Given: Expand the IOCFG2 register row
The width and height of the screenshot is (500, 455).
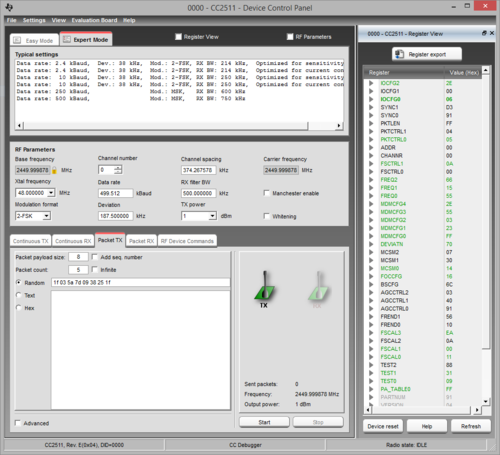Looking at the screenshot, I should [371, 83].
